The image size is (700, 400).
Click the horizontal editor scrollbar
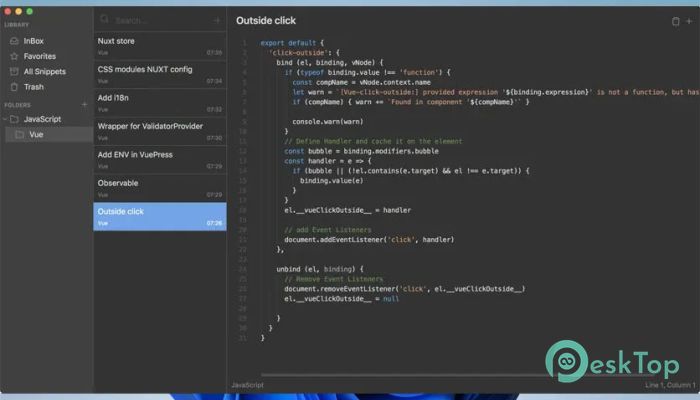click(x=458, y=375)
